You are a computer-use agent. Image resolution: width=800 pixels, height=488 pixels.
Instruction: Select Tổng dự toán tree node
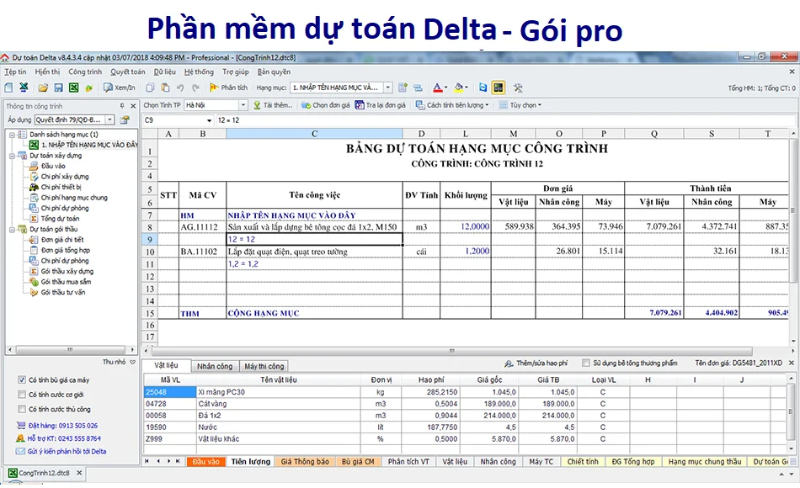60,218
